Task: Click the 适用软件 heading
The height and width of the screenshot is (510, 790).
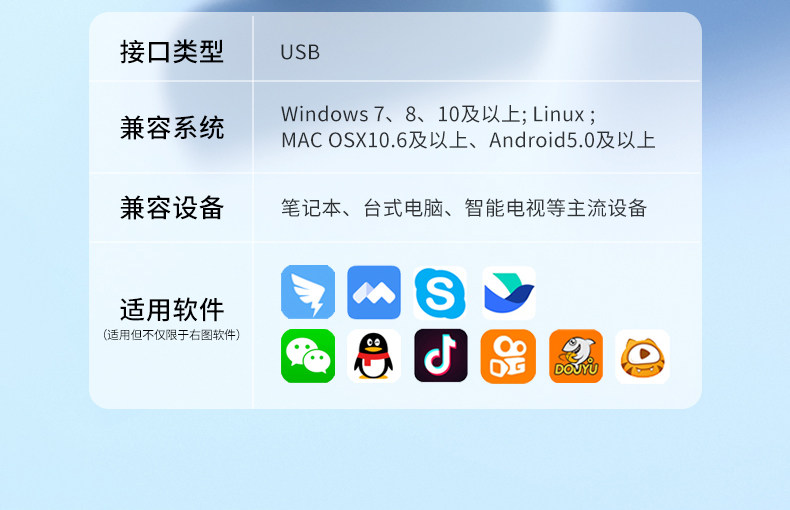Action: click(172, 309)
